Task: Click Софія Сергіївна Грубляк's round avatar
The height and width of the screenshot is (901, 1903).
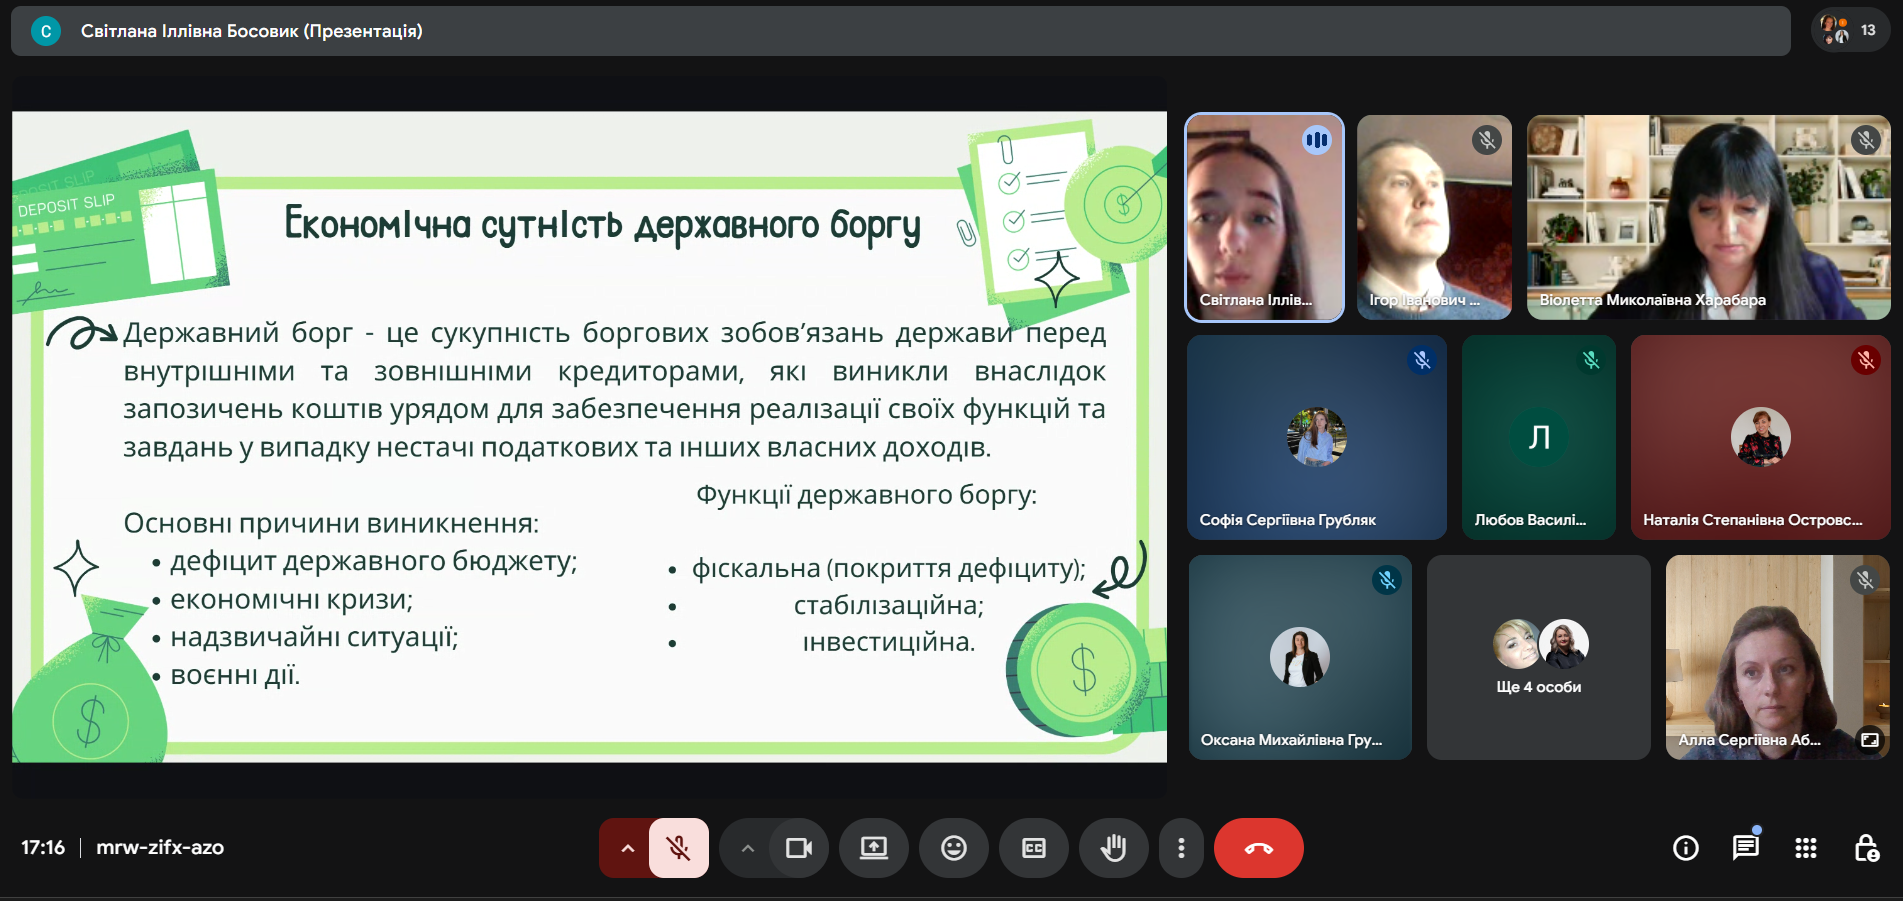Action: [1317, 437]
